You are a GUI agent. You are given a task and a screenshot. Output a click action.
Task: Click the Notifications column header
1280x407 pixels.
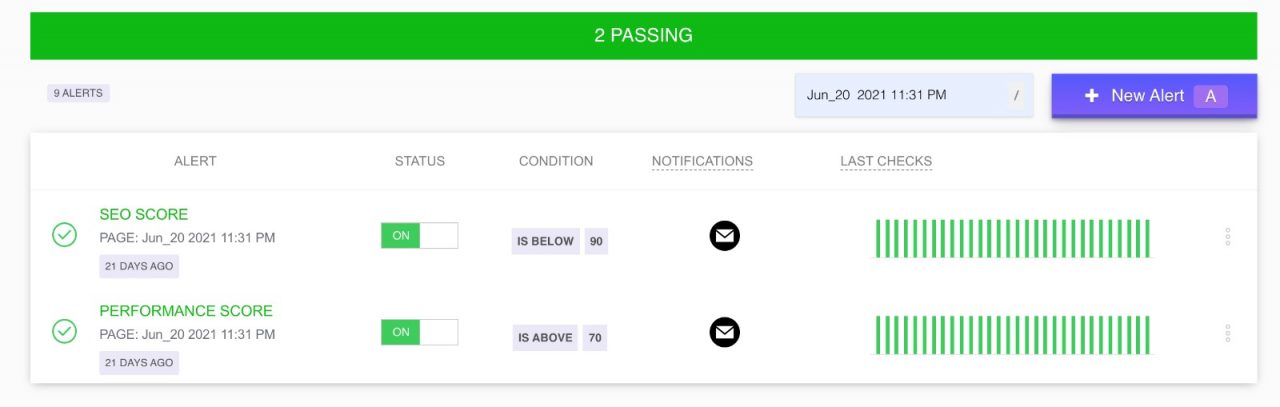[x=702, y=161]
